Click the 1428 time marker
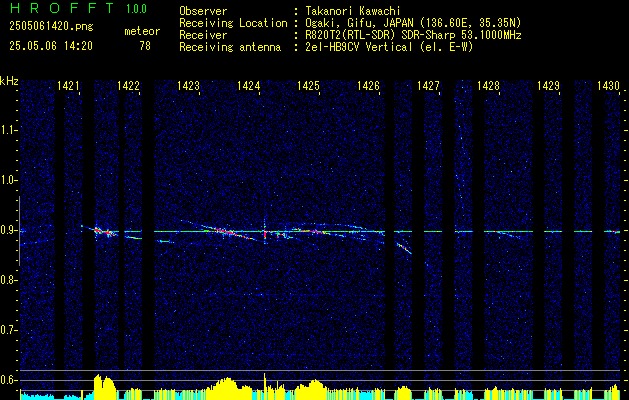Viewport: 629px width, 400px height. [488, 85]
